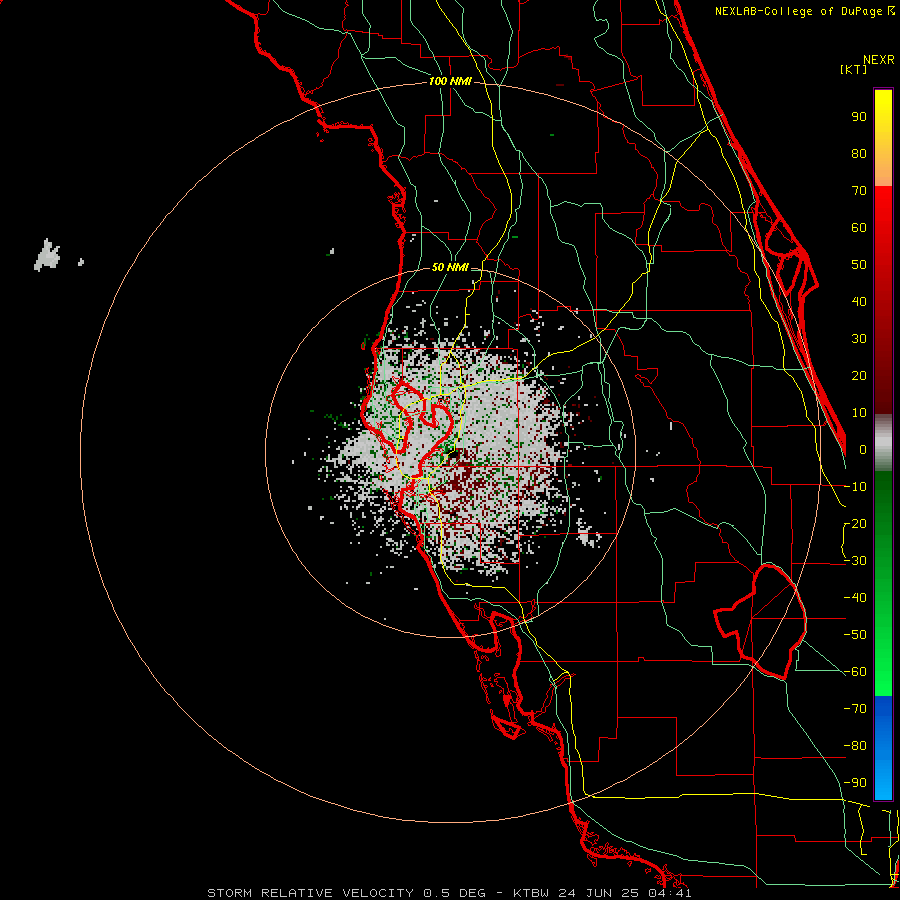This screenshot has width=900, height=900.
Task: Click the 60 value on velocity scale
Action: pos(859,228)
